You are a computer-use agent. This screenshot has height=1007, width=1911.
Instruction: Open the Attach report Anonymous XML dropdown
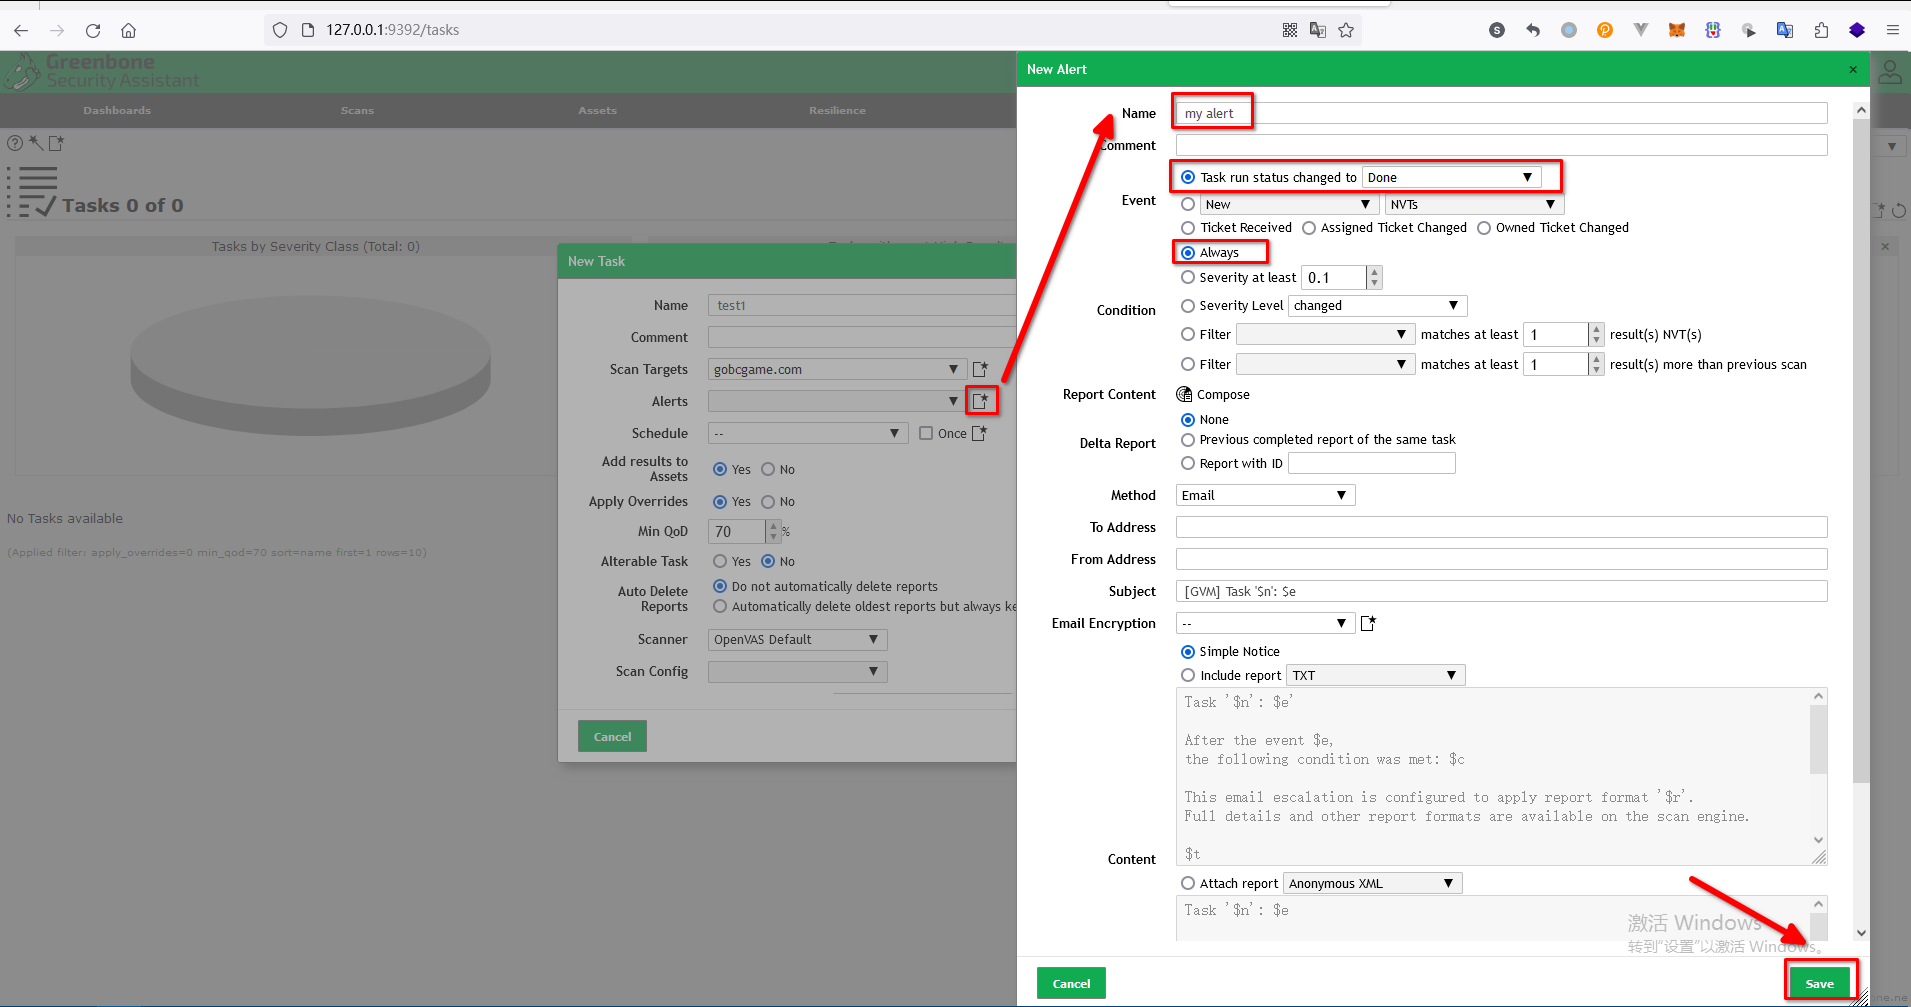(x=1372, y=884)
